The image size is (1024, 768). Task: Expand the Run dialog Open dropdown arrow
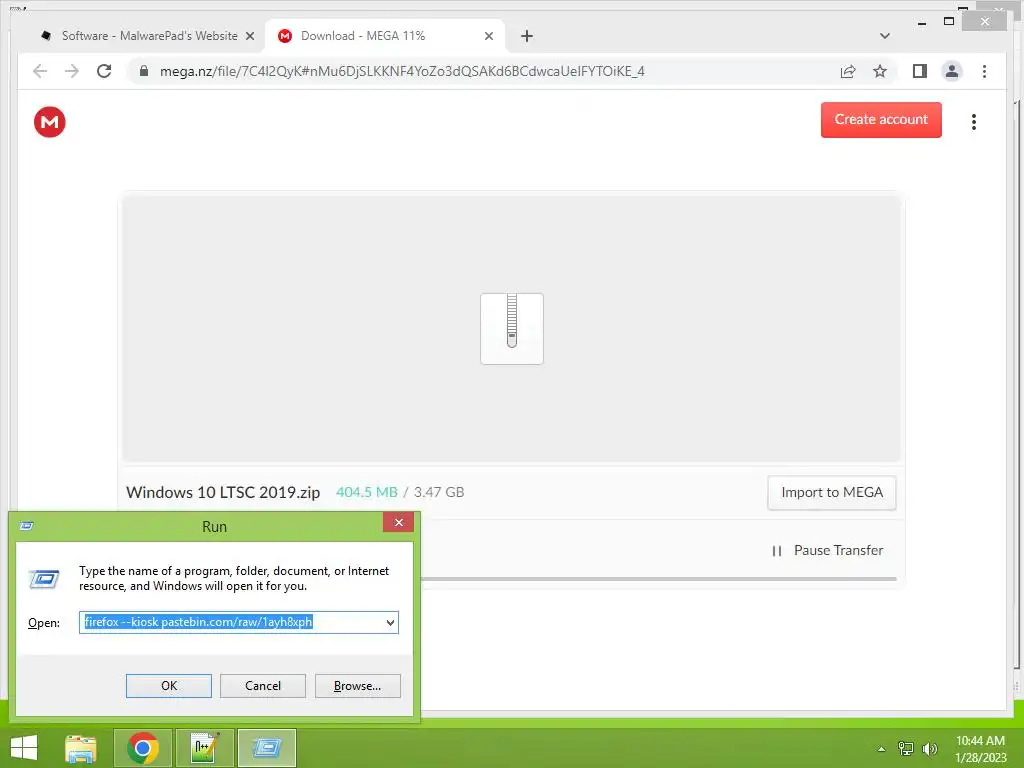390,622
